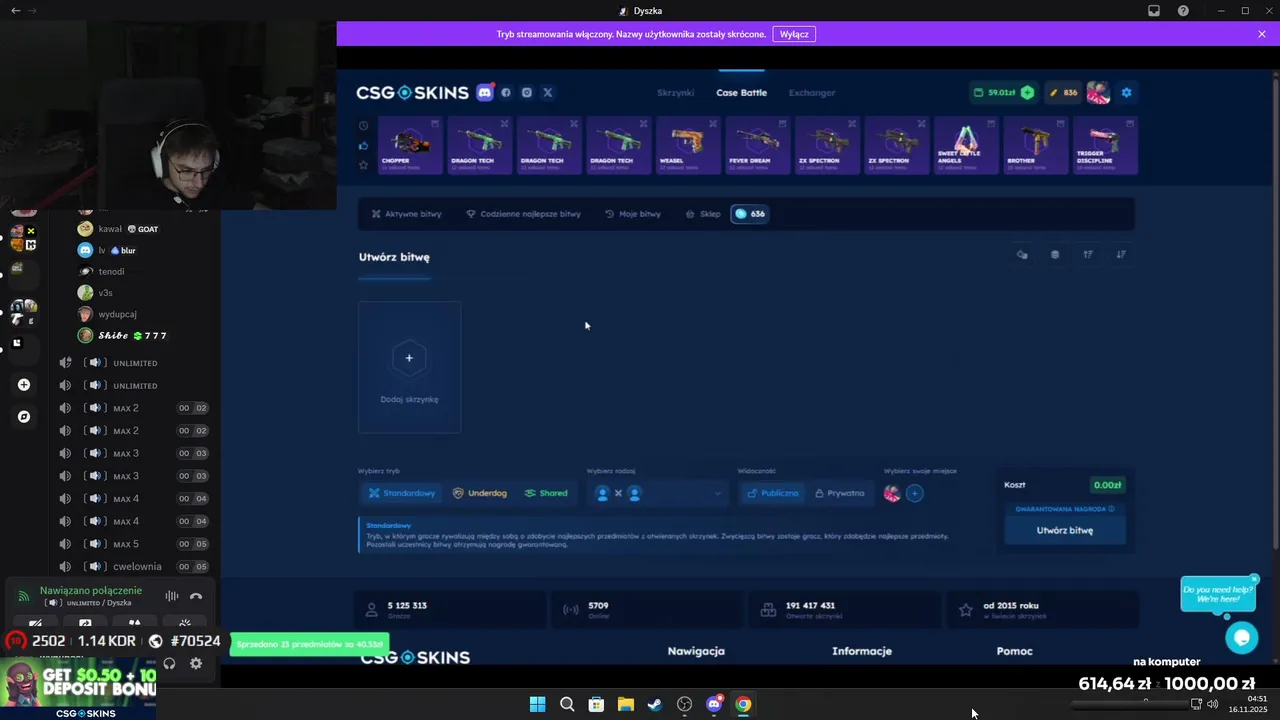Click the coin balance 636 badge
This screenshot has width=1280, height=720.
[x=750, y=214]
